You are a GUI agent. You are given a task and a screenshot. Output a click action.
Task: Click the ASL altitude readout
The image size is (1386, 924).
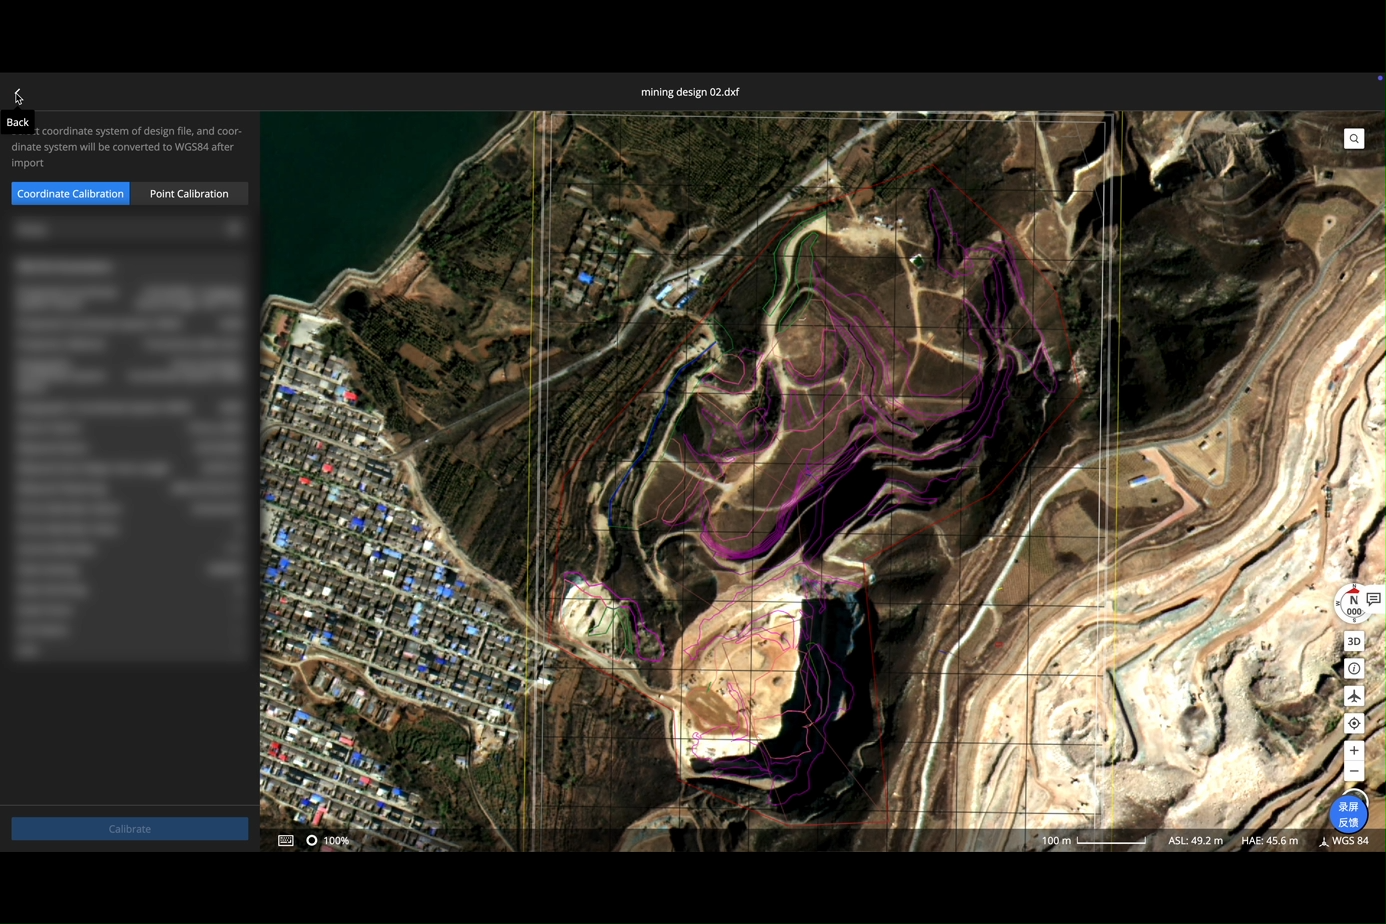pos(1195,841)
